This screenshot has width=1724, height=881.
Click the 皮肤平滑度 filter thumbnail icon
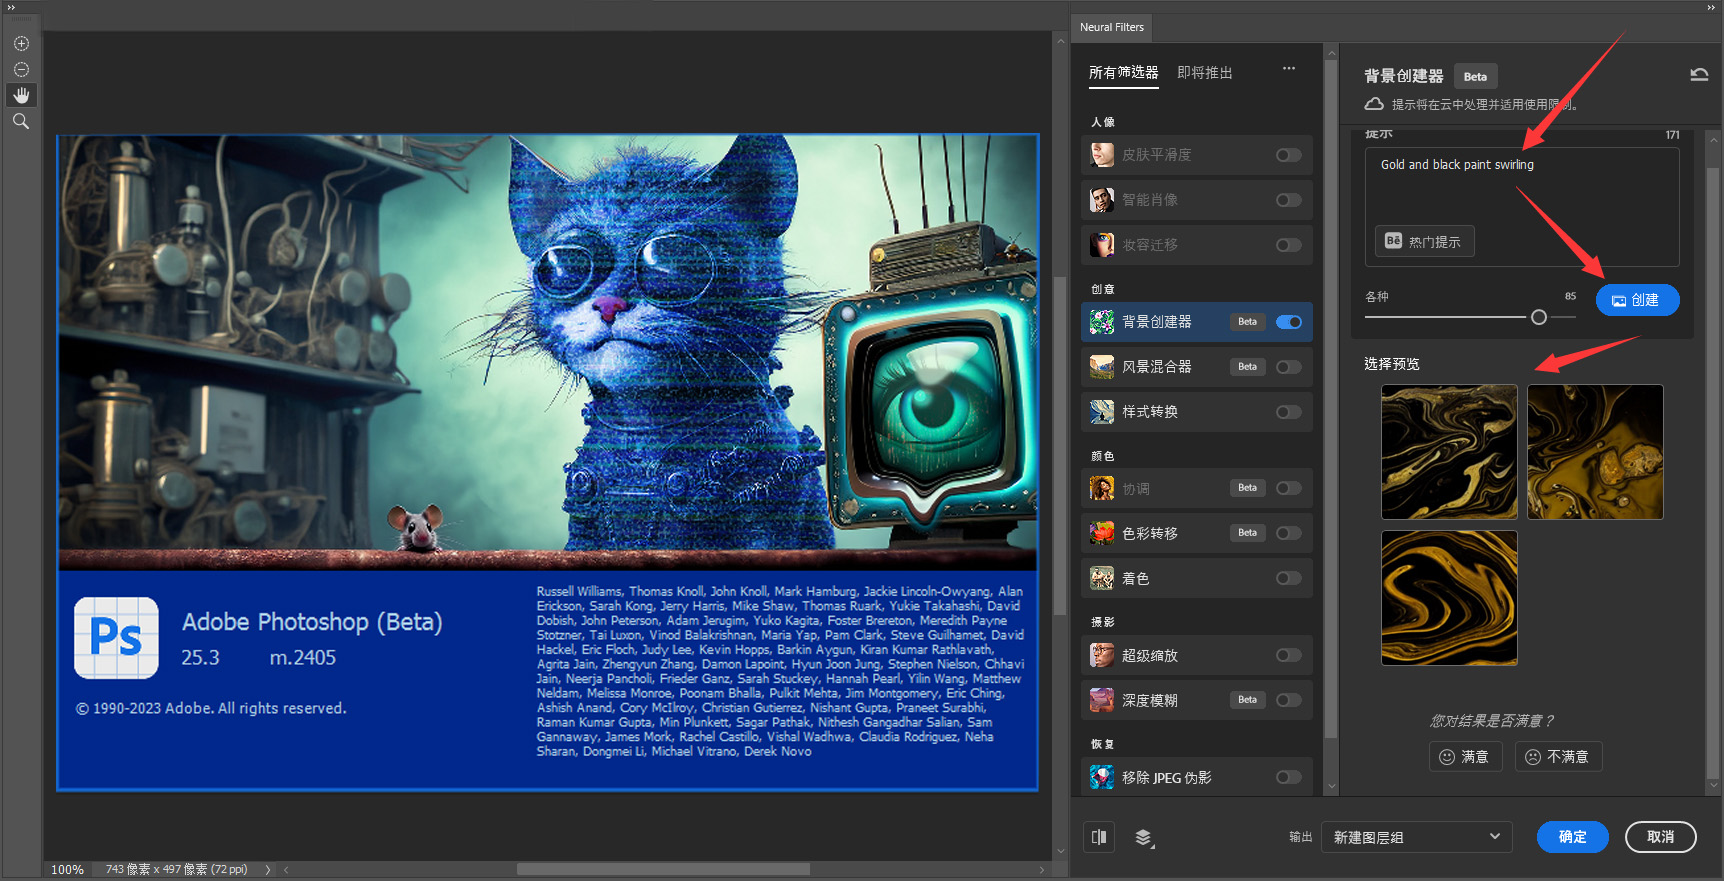point(1102,155)
